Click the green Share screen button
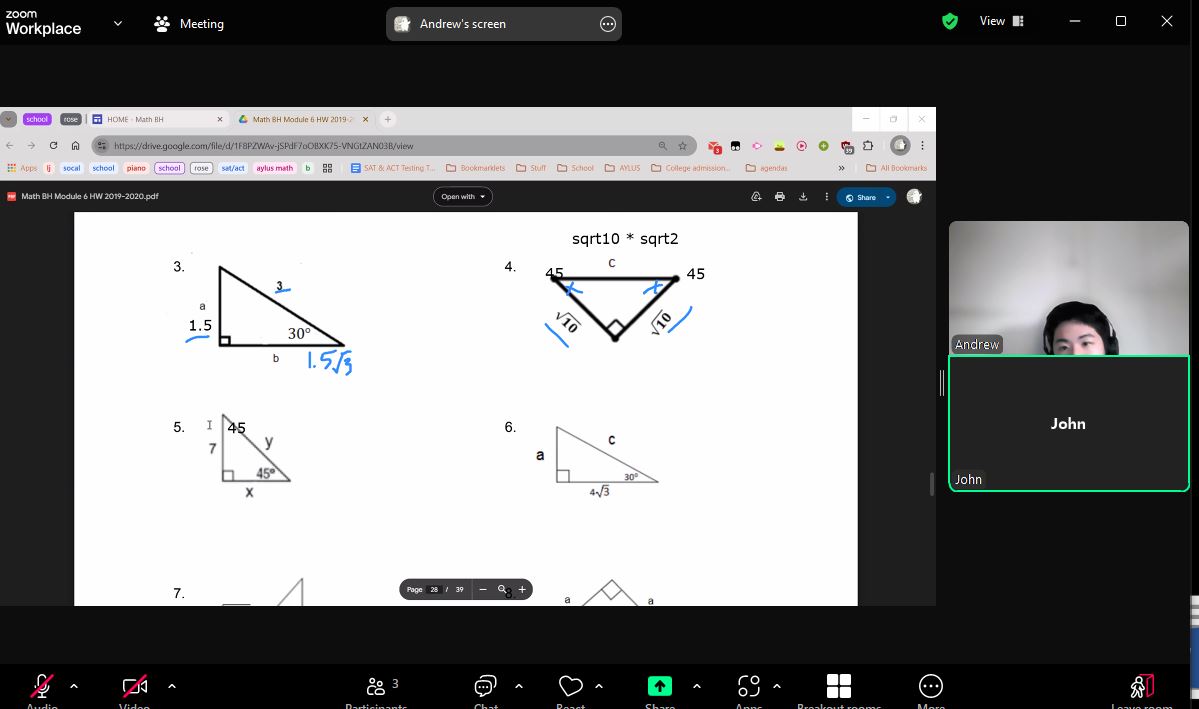This screenshot has width=1199, height=709. pyautogui.click(x=659, y=686)
